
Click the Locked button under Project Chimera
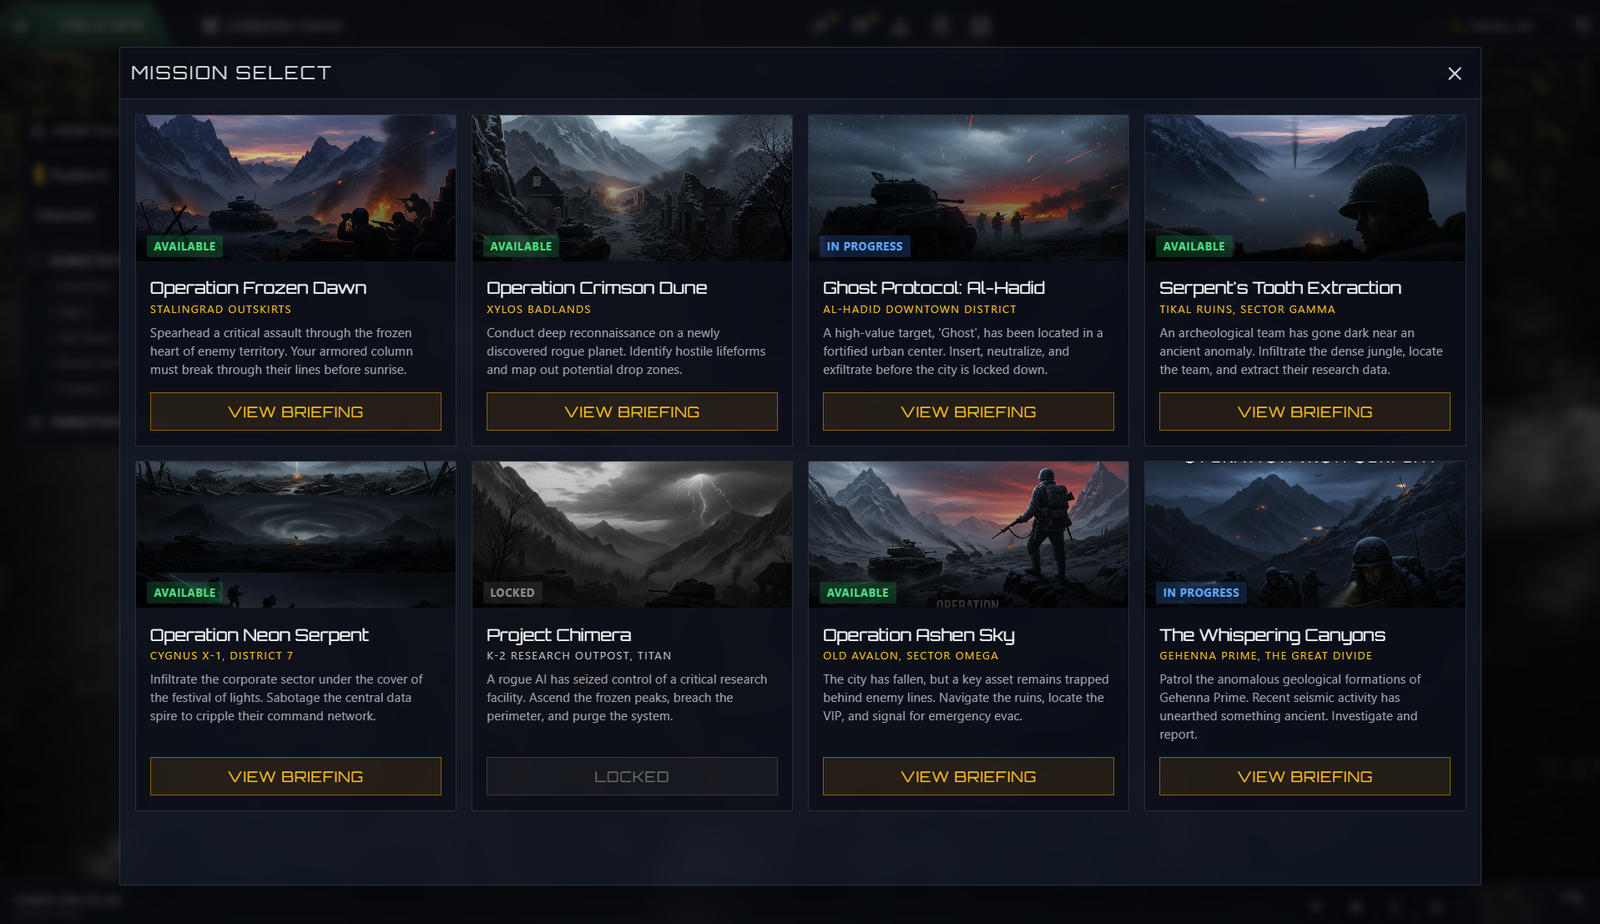point(631,777)
